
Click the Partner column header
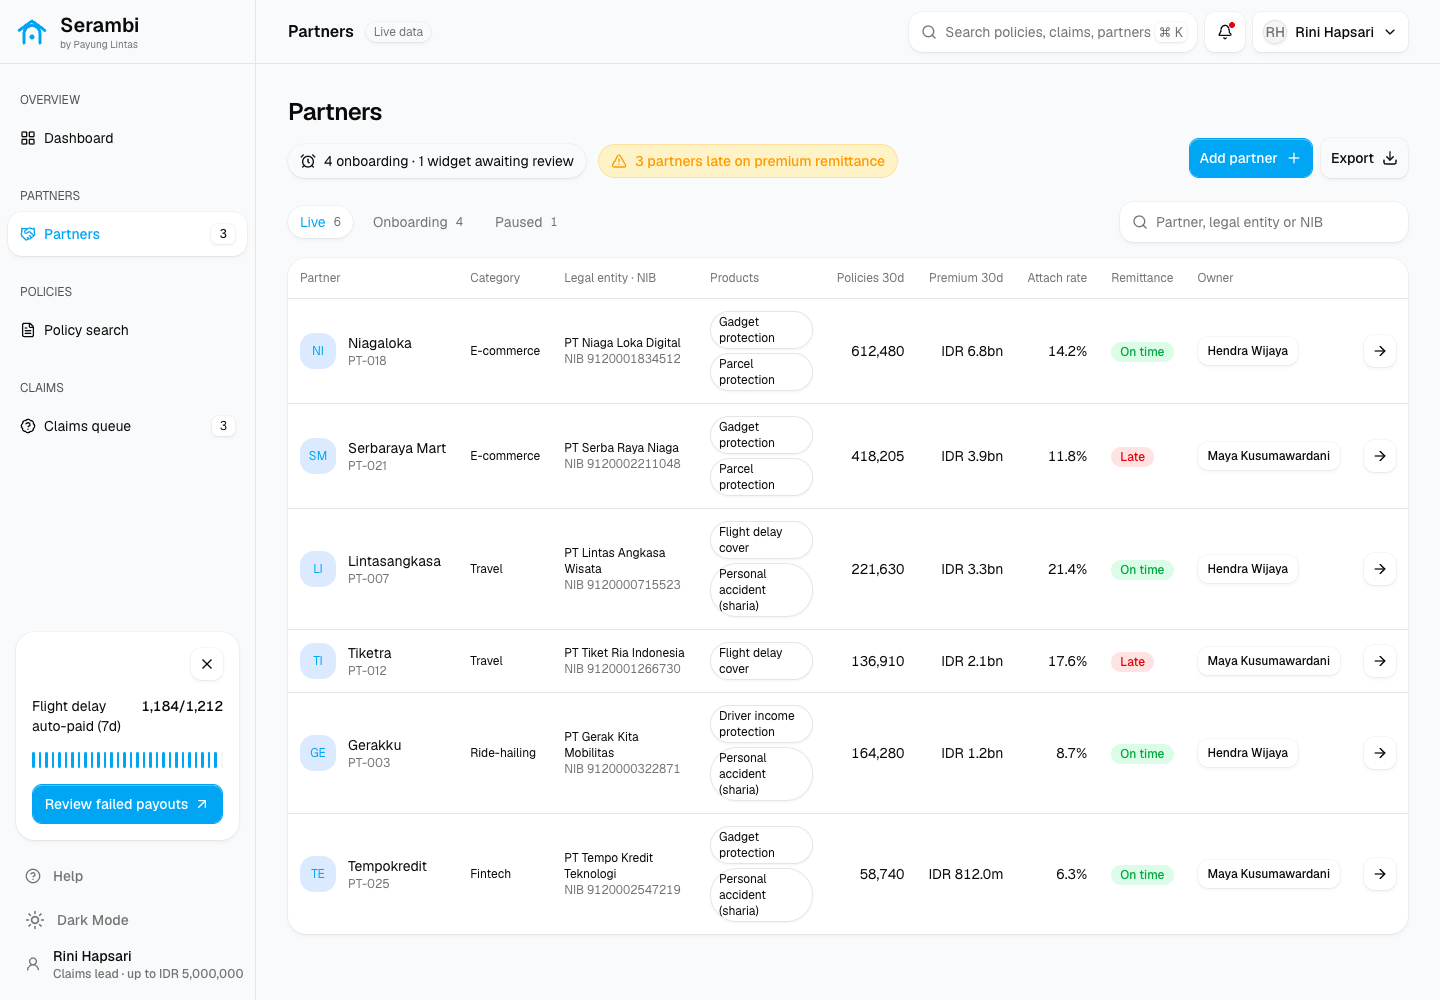(x=320, y=278)
